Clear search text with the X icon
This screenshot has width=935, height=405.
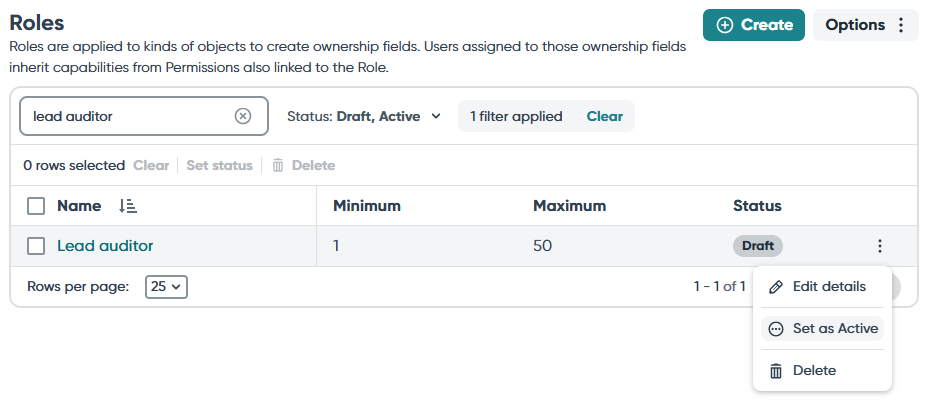[x=243, y=116]
